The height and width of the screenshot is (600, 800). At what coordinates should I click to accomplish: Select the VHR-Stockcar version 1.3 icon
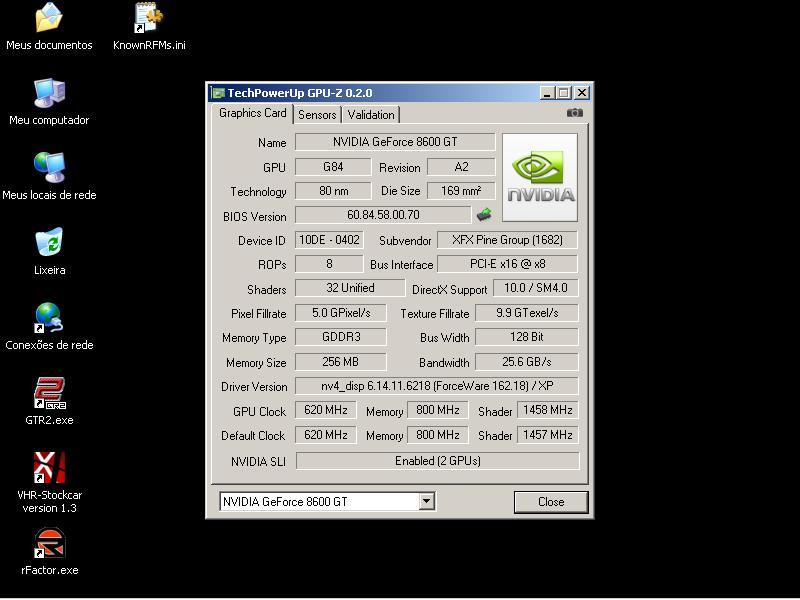tap(49, 467)
